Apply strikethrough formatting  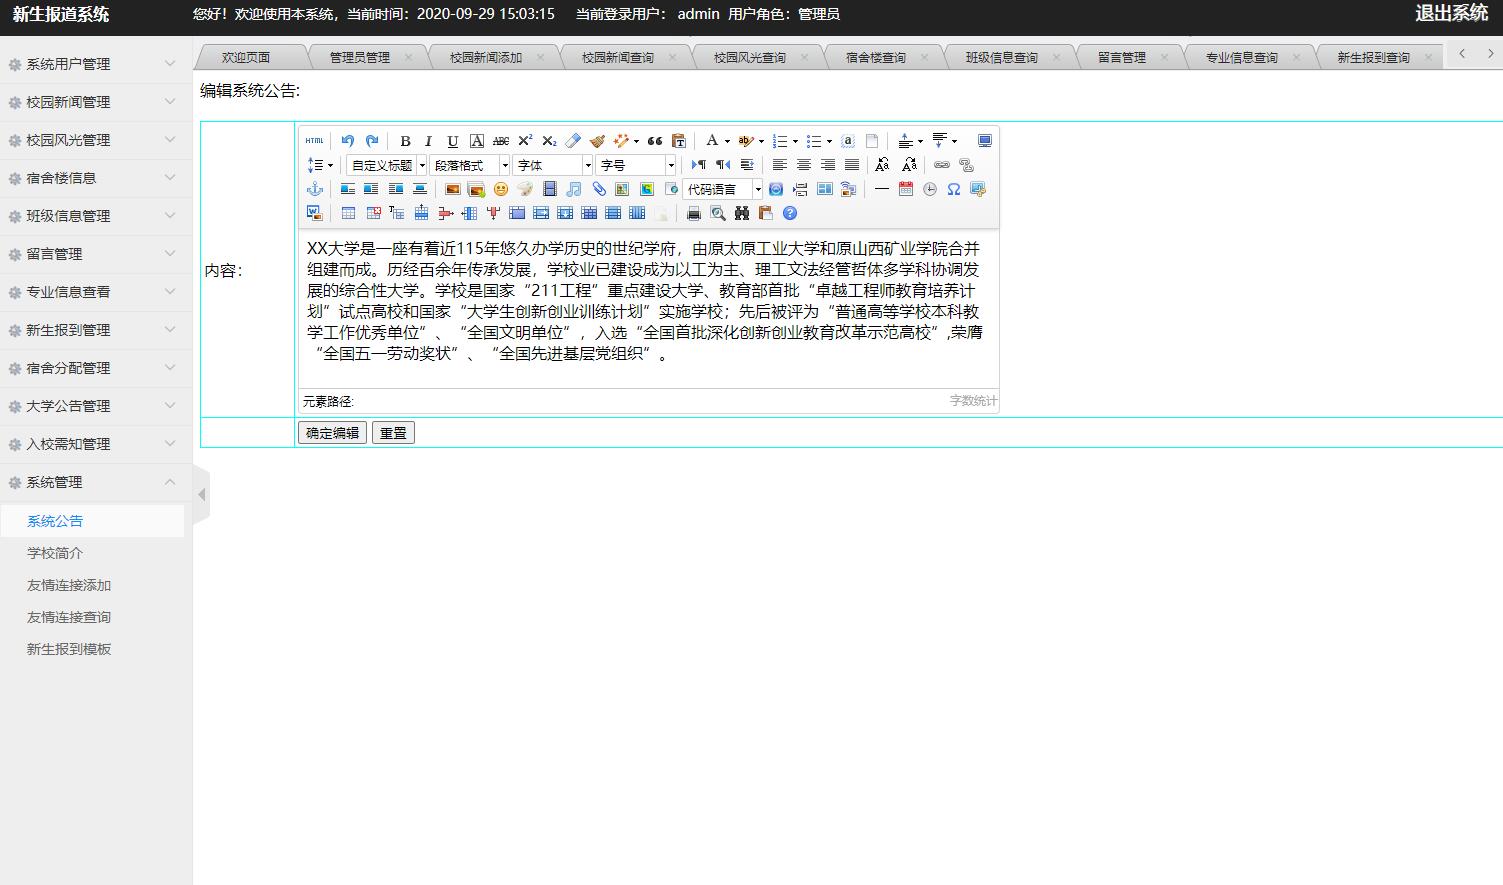pos(501,140)
